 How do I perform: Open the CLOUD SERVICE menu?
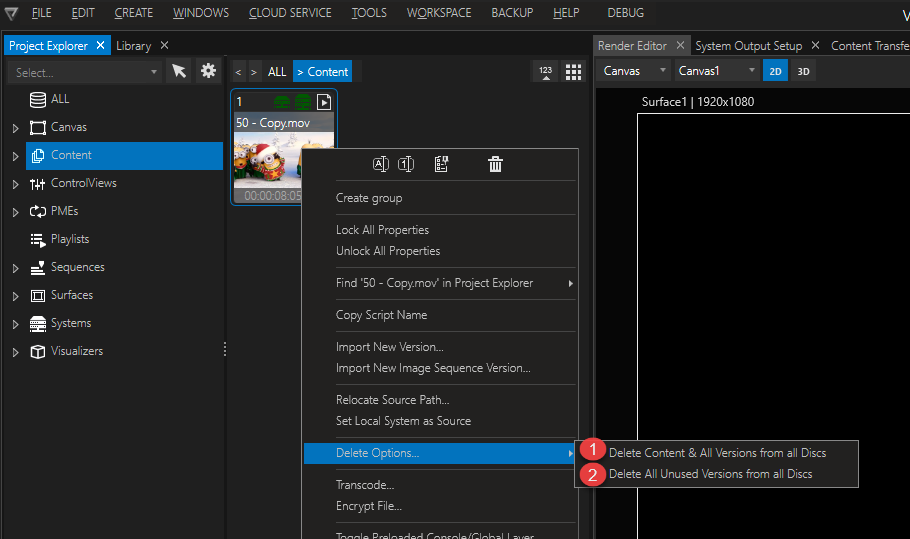click(x=290, y=13)
